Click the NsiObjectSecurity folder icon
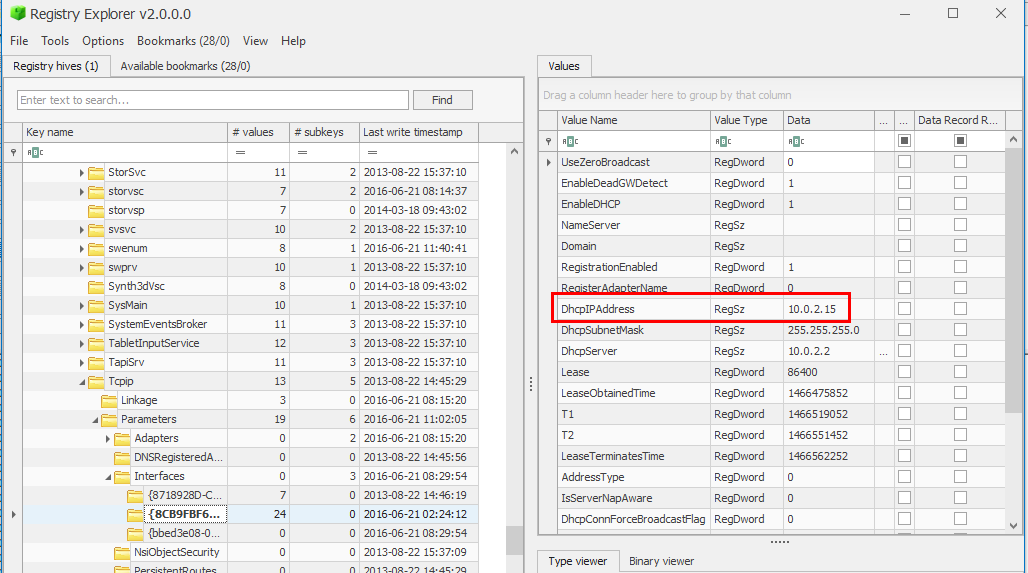1028x573 pixels. pos(122,552)
